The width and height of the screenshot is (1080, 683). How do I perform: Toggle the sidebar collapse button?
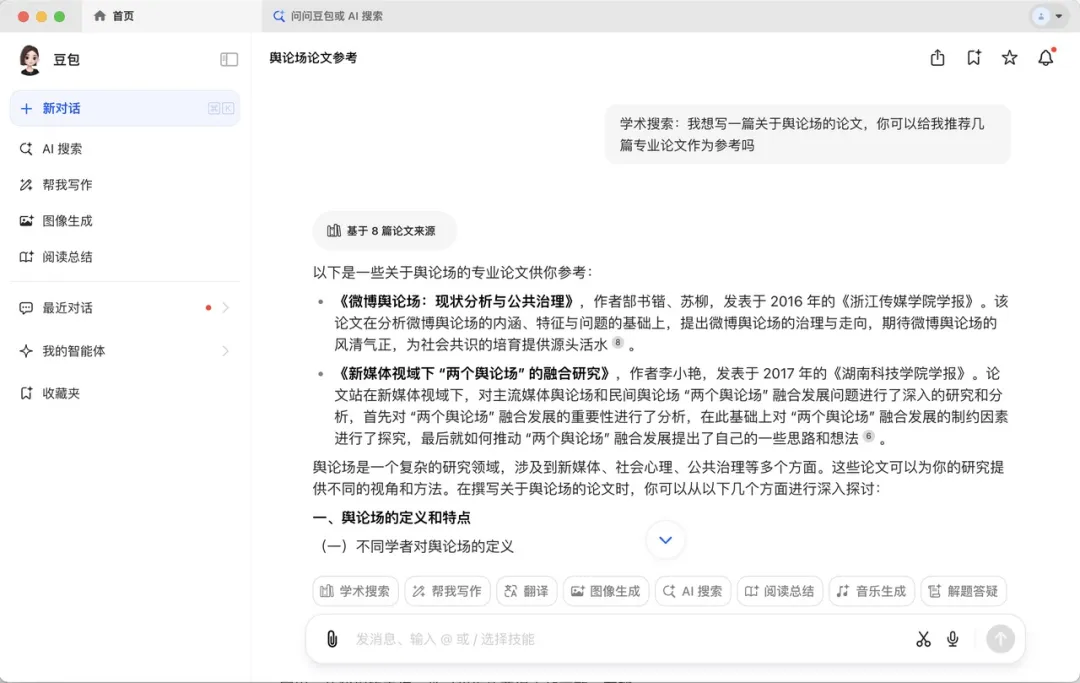point(229,59)
